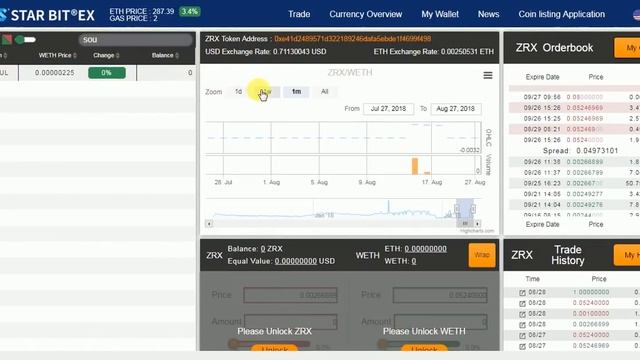640x360 pixels.
Task: Click the chart navigator right range handle
Action: pos(473,209)
